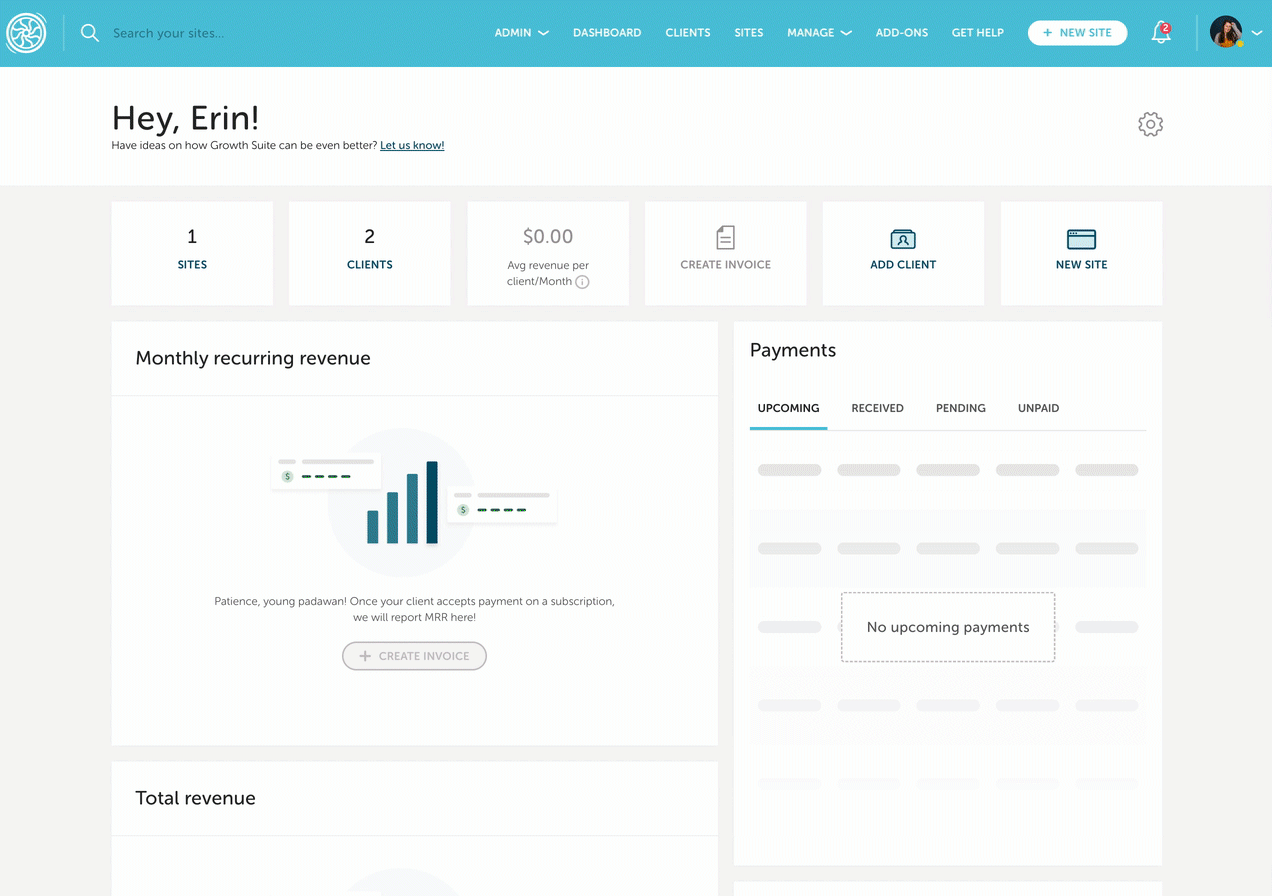Click the Add Client quick card
The image size is (1272, 896).
tap(903, 253)
